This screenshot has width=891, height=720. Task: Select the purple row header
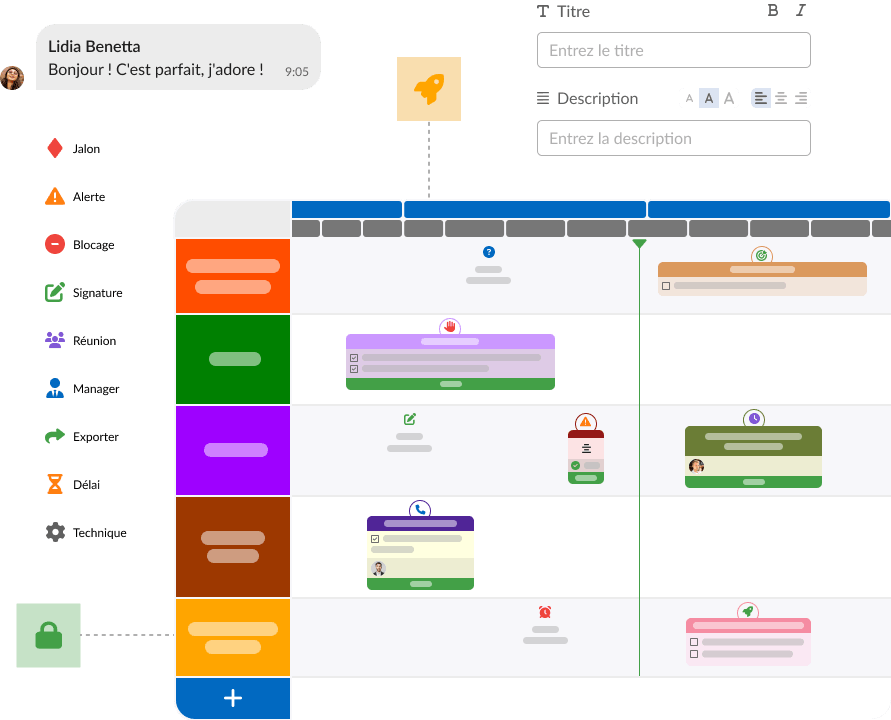(x=233, y=450)
